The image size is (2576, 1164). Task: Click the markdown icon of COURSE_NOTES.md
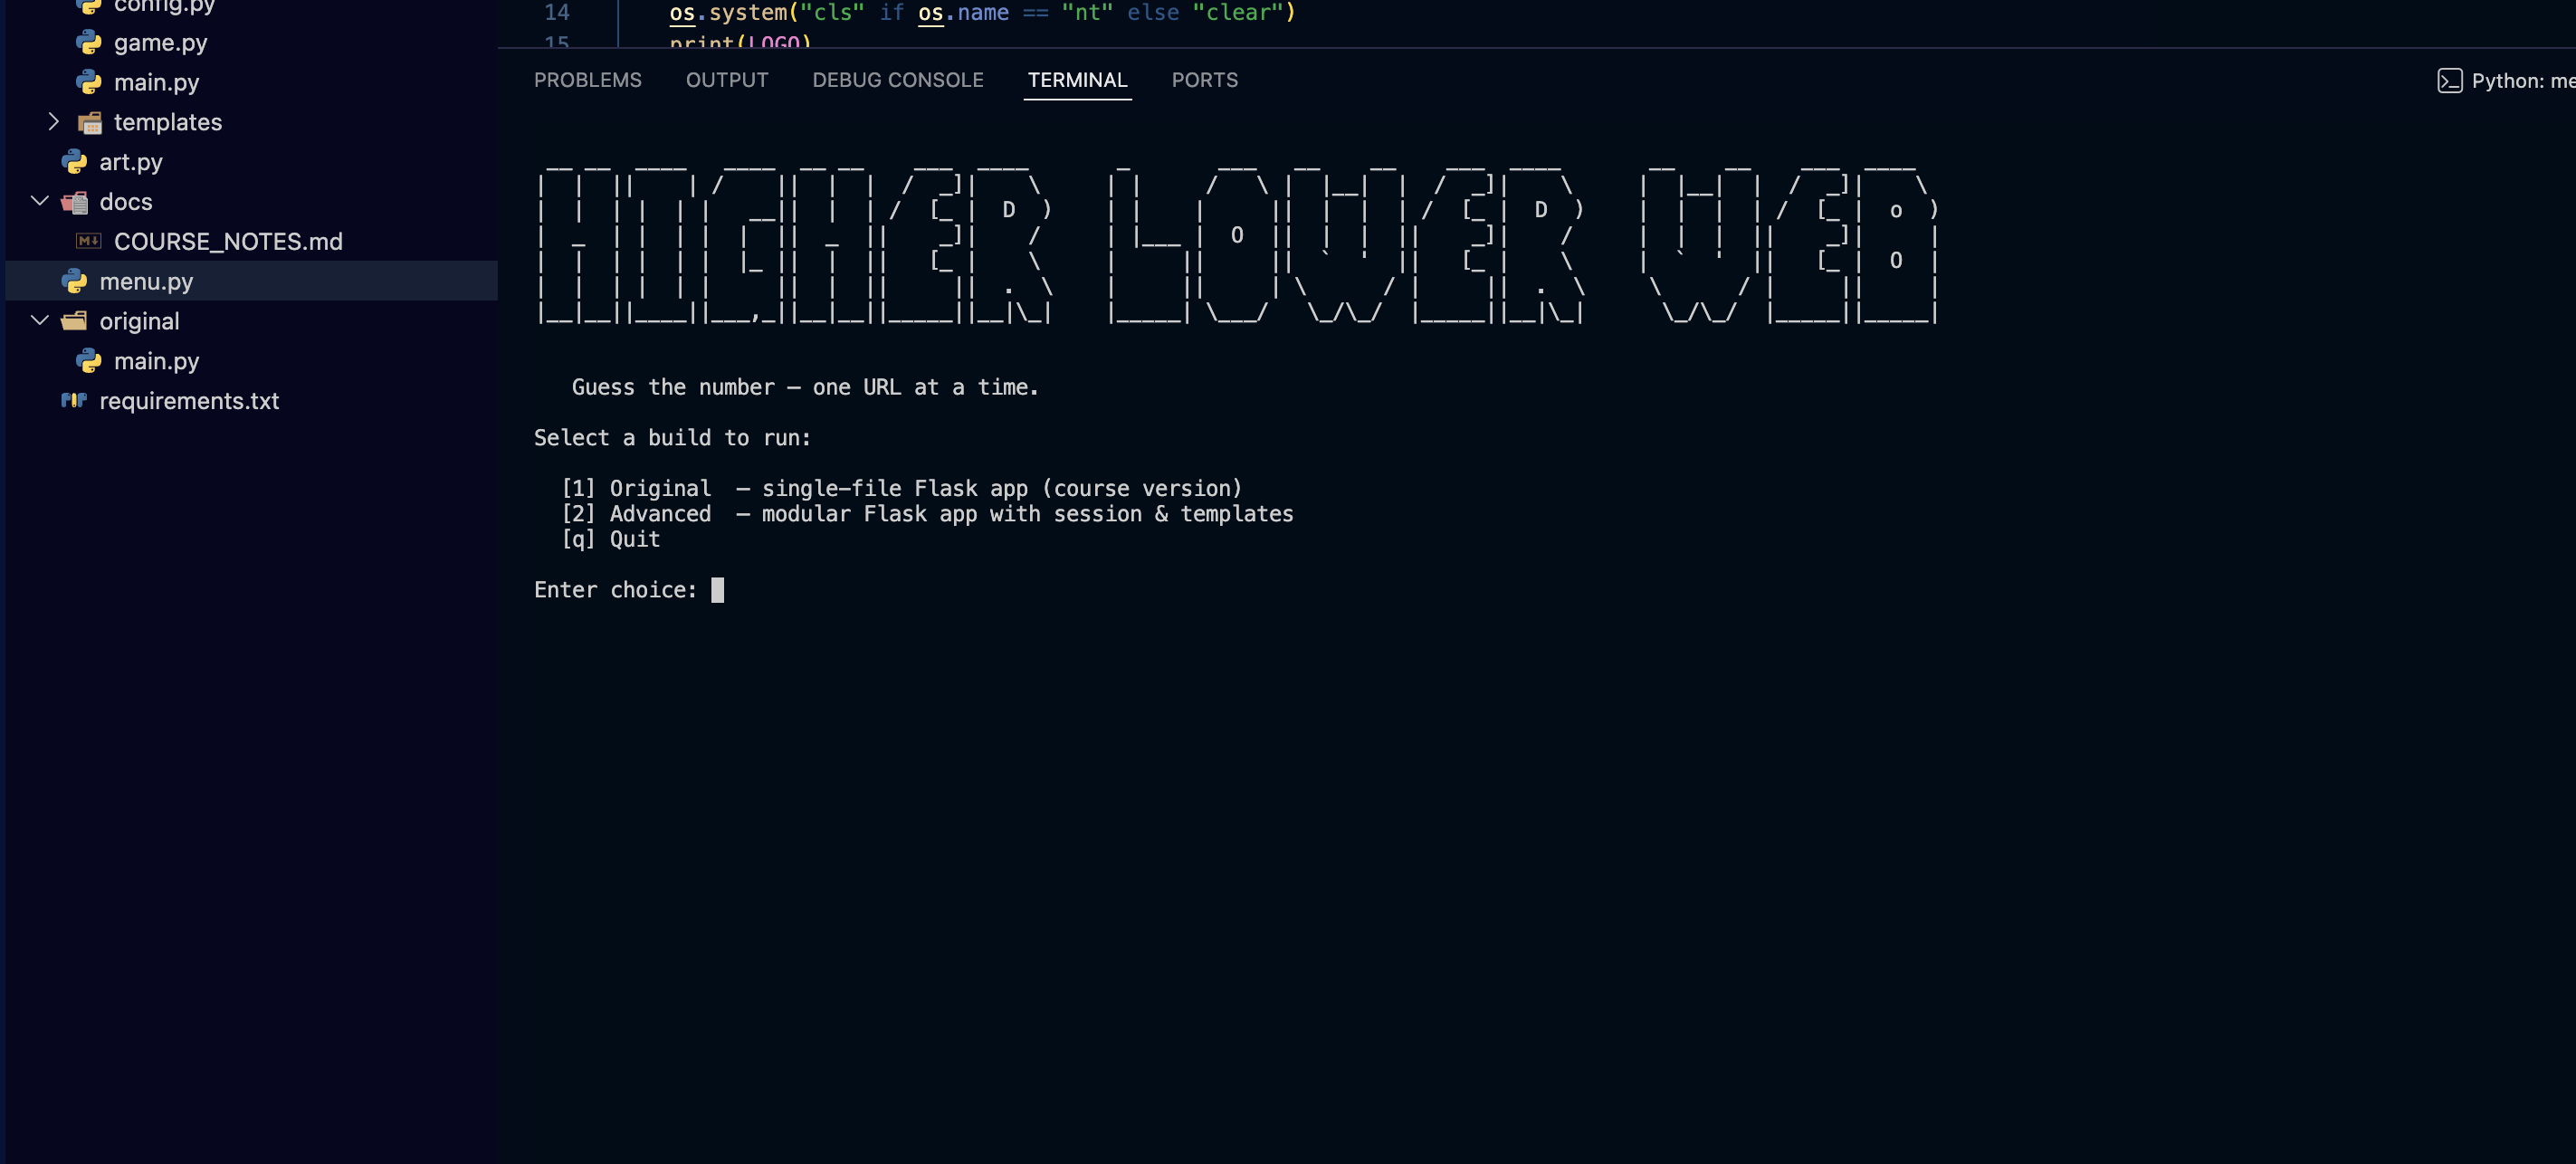point(89,241)
